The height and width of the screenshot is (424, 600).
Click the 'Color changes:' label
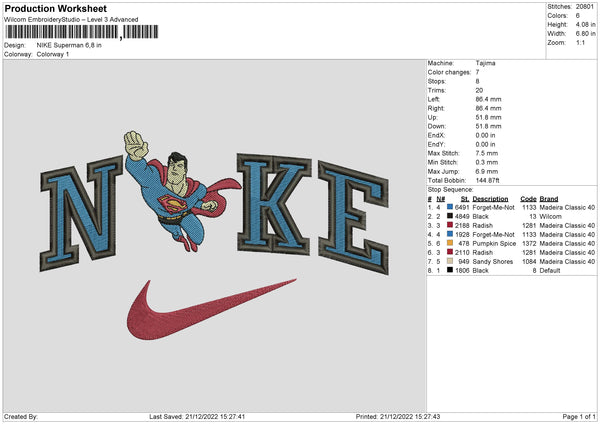[x=449, y=72]
